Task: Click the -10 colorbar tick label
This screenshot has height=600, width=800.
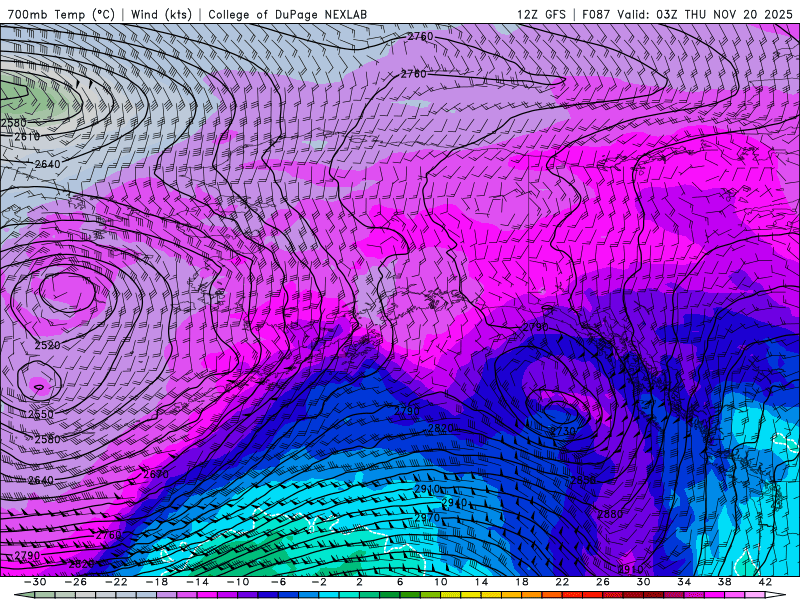Action: pos(238,582)
